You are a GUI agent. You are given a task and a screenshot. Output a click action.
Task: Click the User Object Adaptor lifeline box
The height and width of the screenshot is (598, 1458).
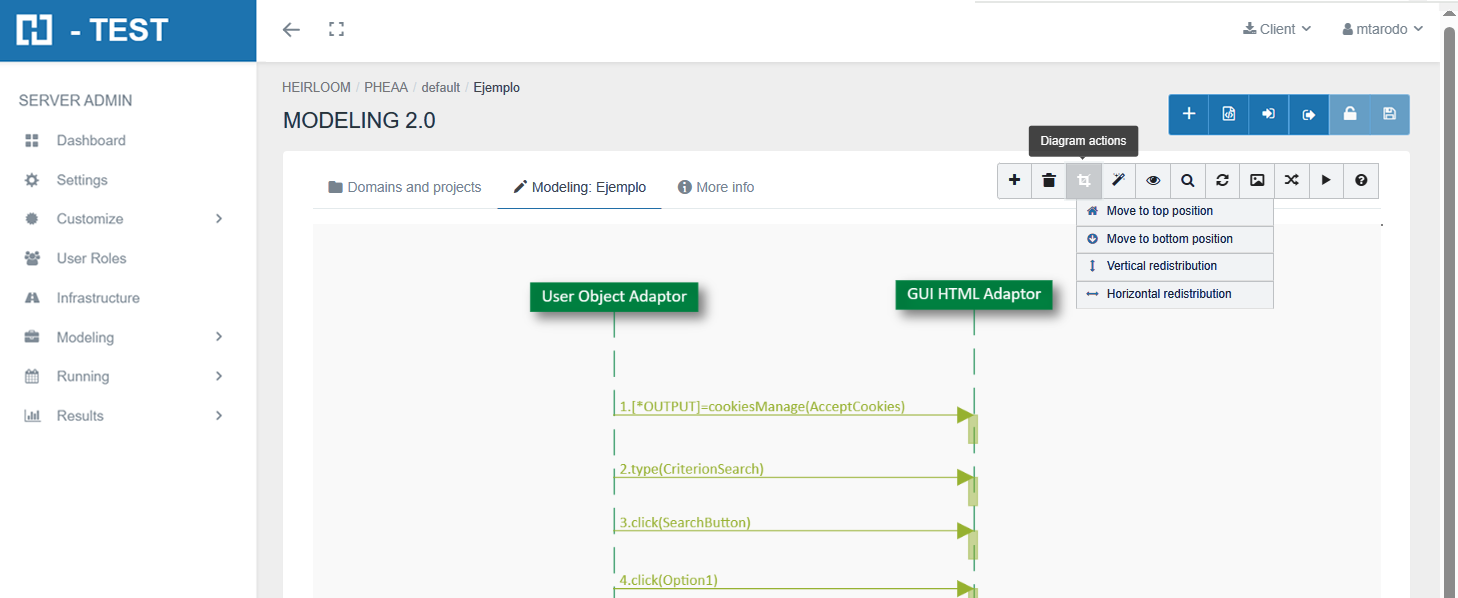[x=614, y=296]
